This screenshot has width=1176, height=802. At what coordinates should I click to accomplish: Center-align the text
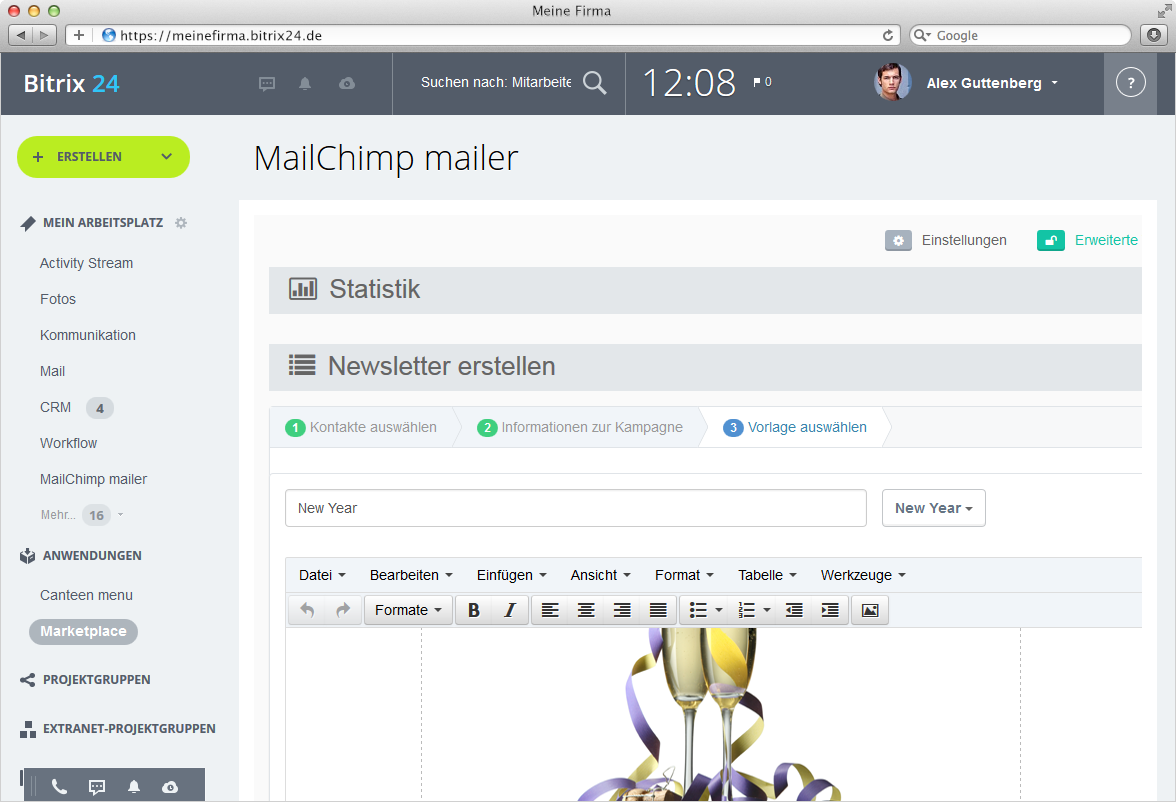click(586, 610)
